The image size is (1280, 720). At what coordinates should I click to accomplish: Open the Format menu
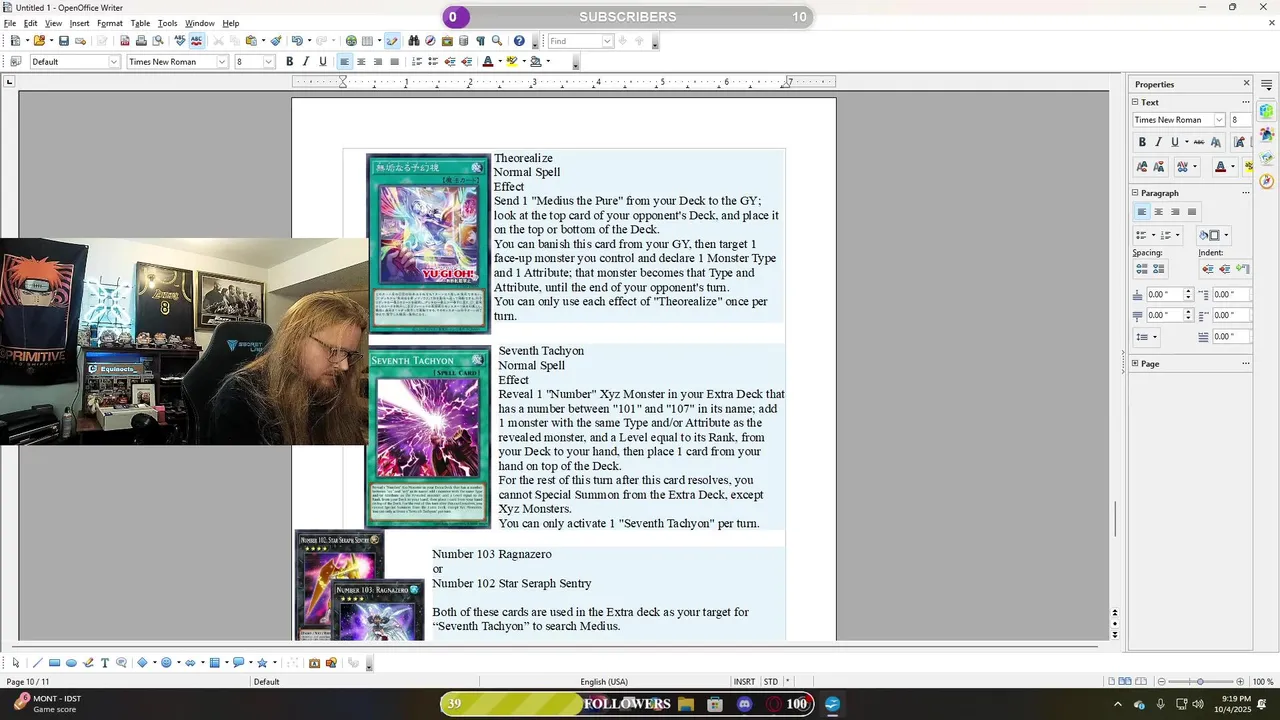(x=110, y=23)
